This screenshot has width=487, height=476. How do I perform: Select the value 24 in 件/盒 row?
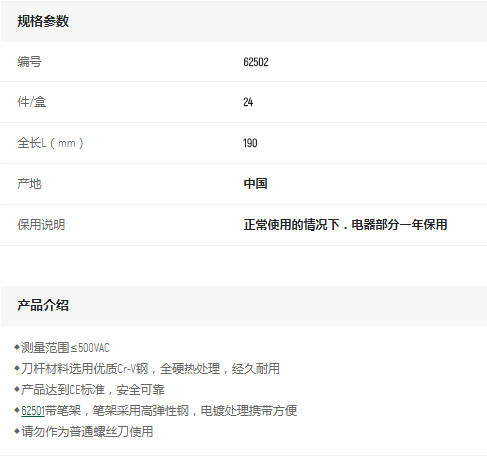pyautogui.click(x=248, y=102)
